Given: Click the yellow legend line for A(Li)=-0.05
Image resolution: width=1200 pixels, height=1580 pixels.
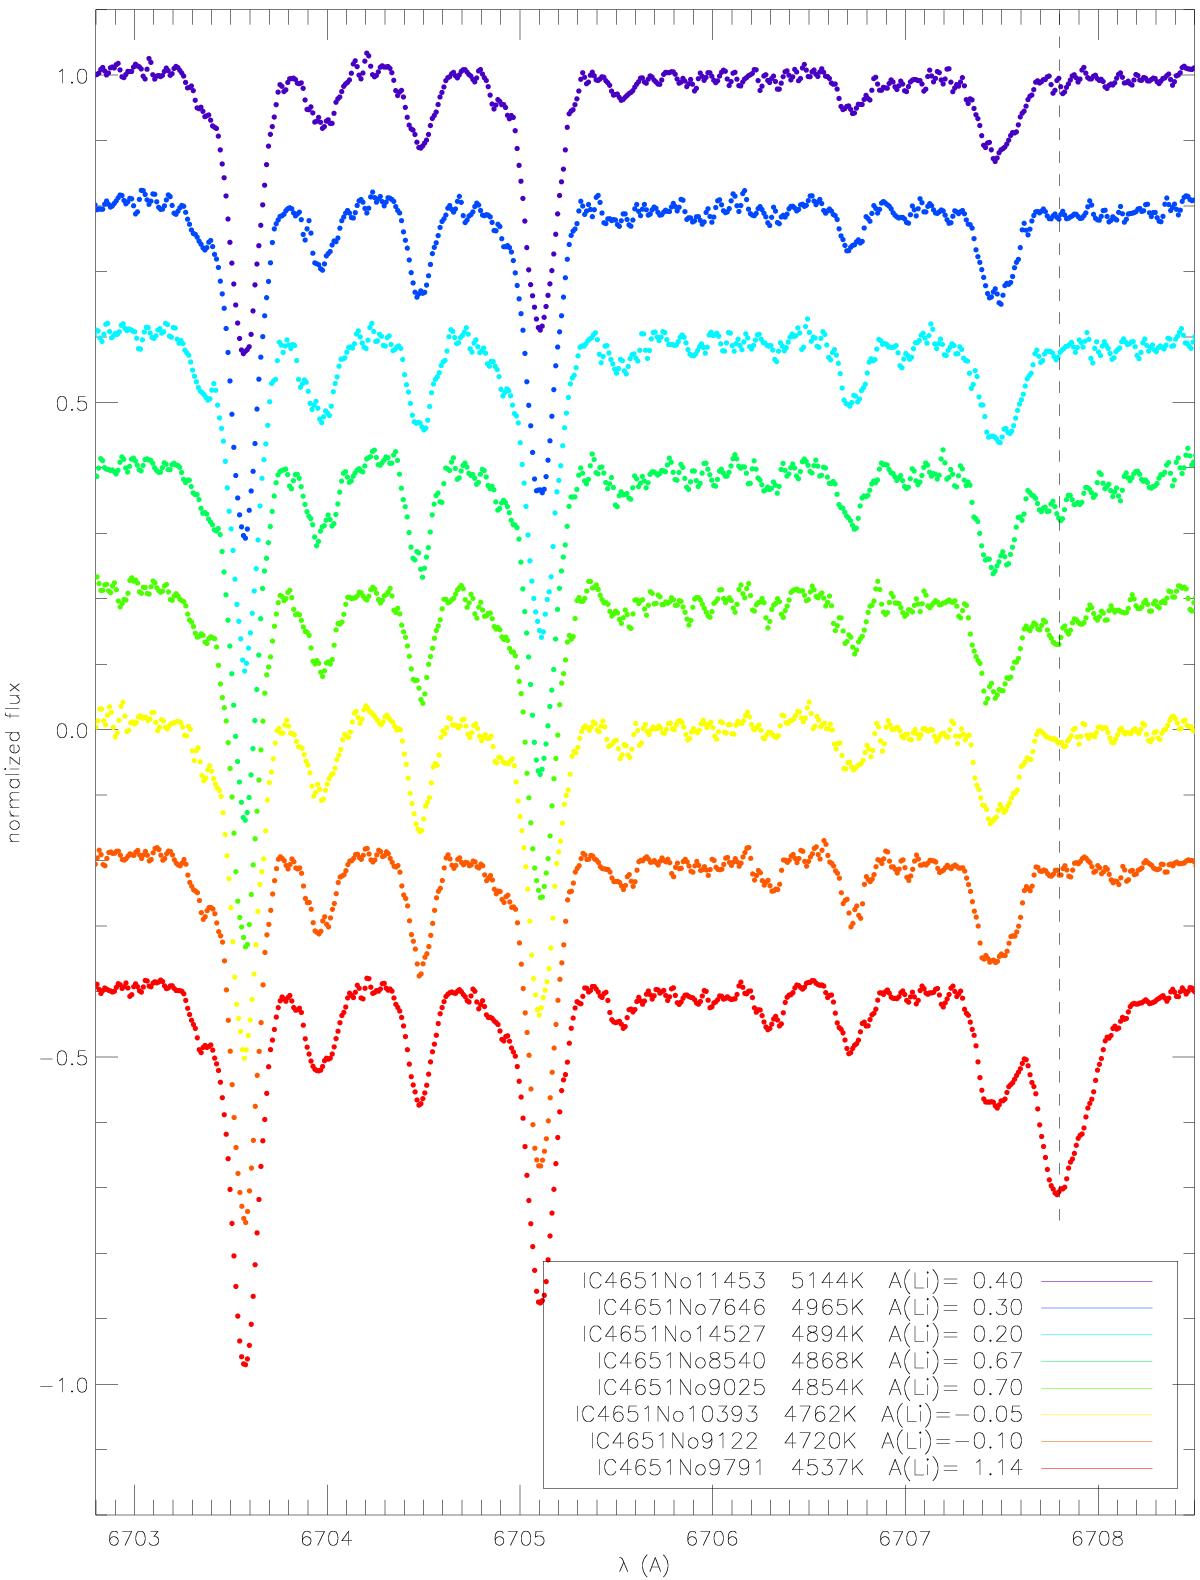Looking at the screenshot, I should [x=1097, y=1414].
